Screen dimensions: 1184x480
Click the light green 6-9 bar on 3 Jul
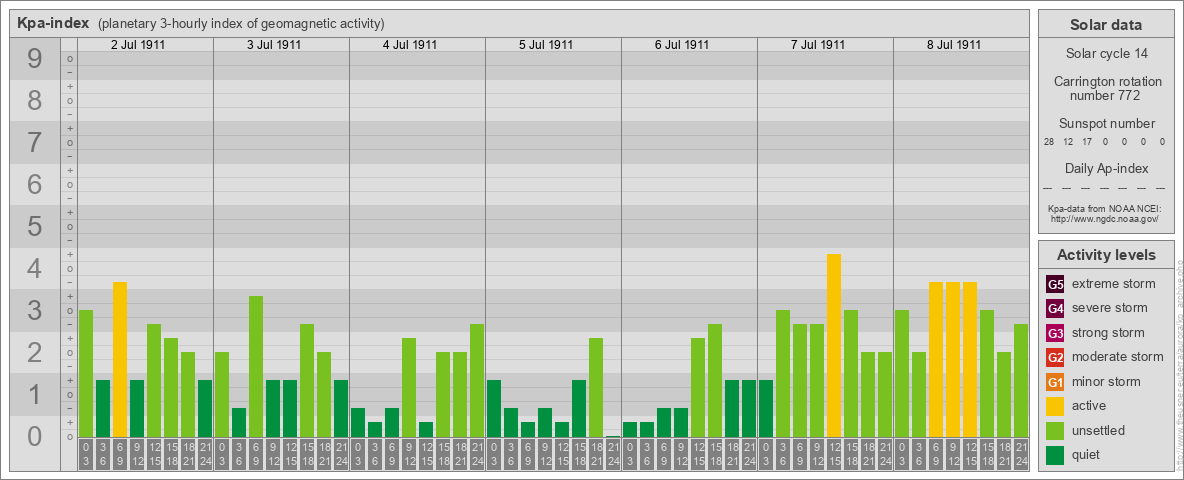point(256,366)
